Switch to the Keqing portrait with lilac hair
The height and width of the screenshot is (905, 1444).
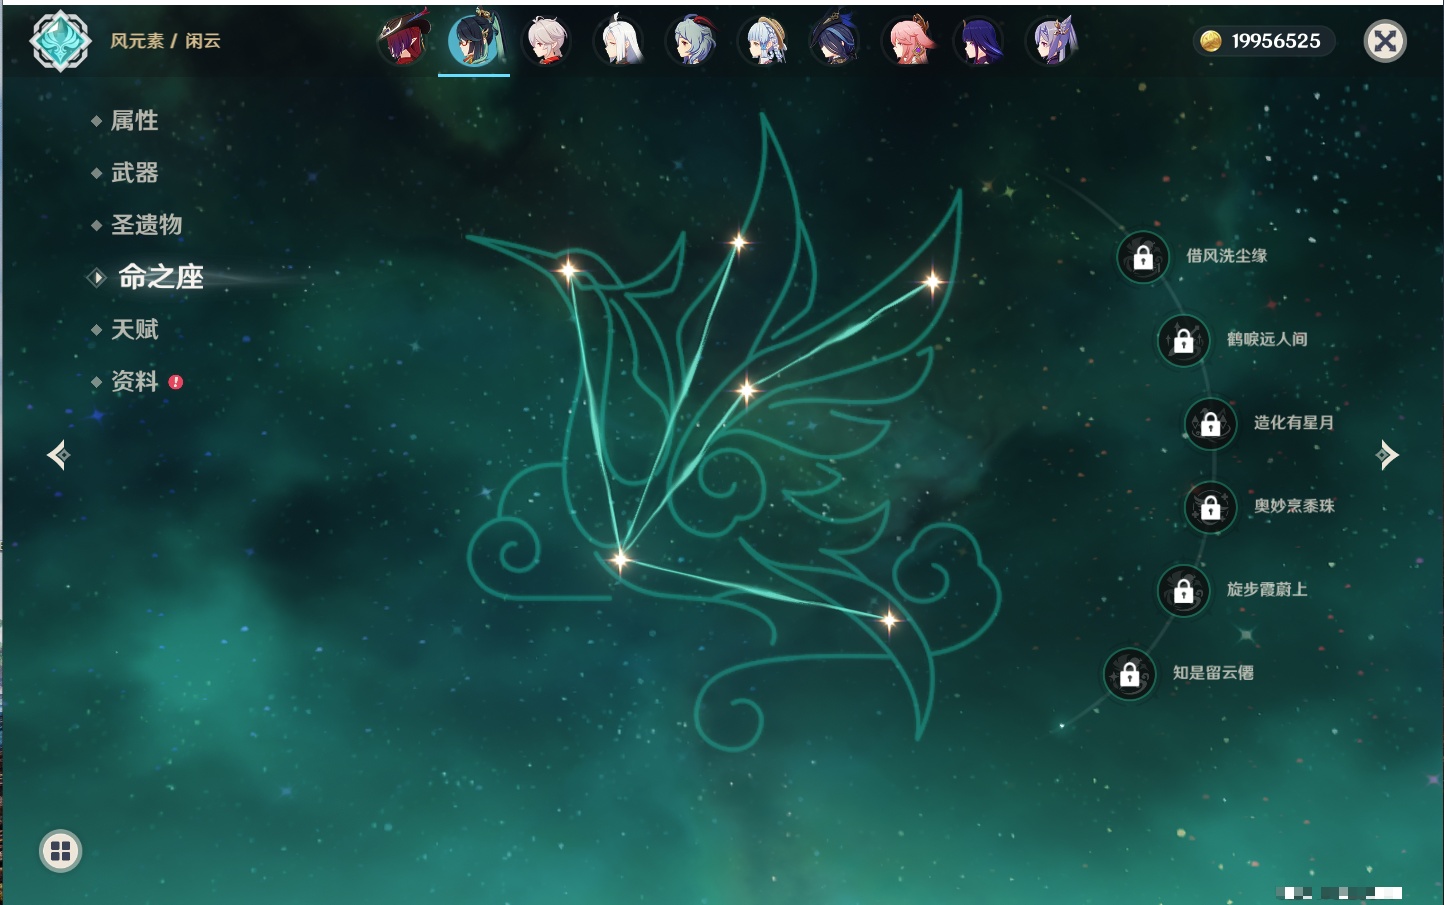1052,41
